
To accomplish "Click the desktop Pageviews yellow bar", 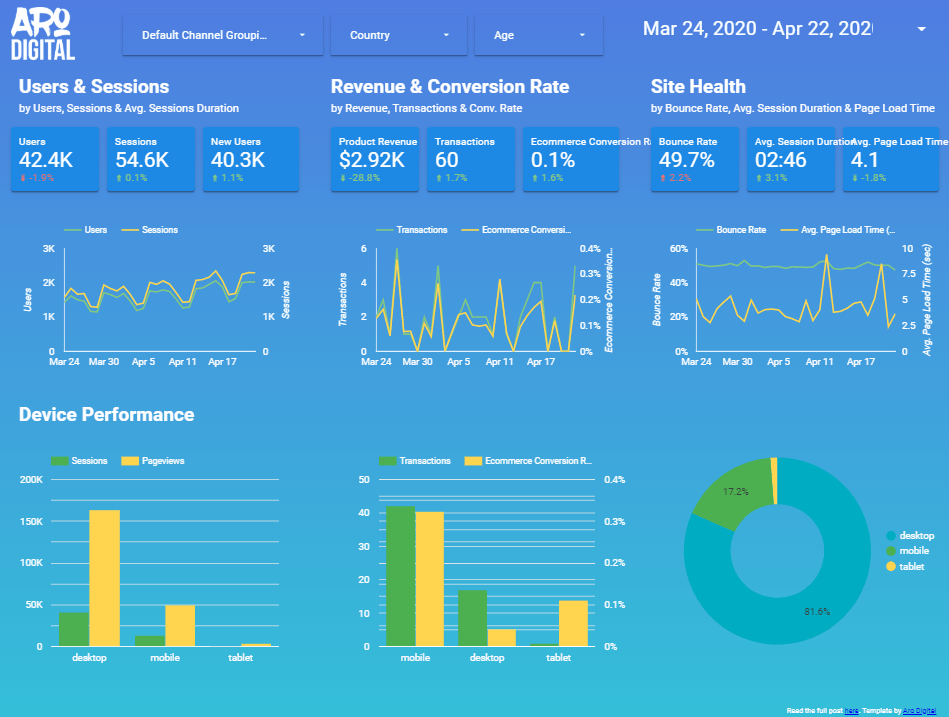I will [x=105, y=578].
